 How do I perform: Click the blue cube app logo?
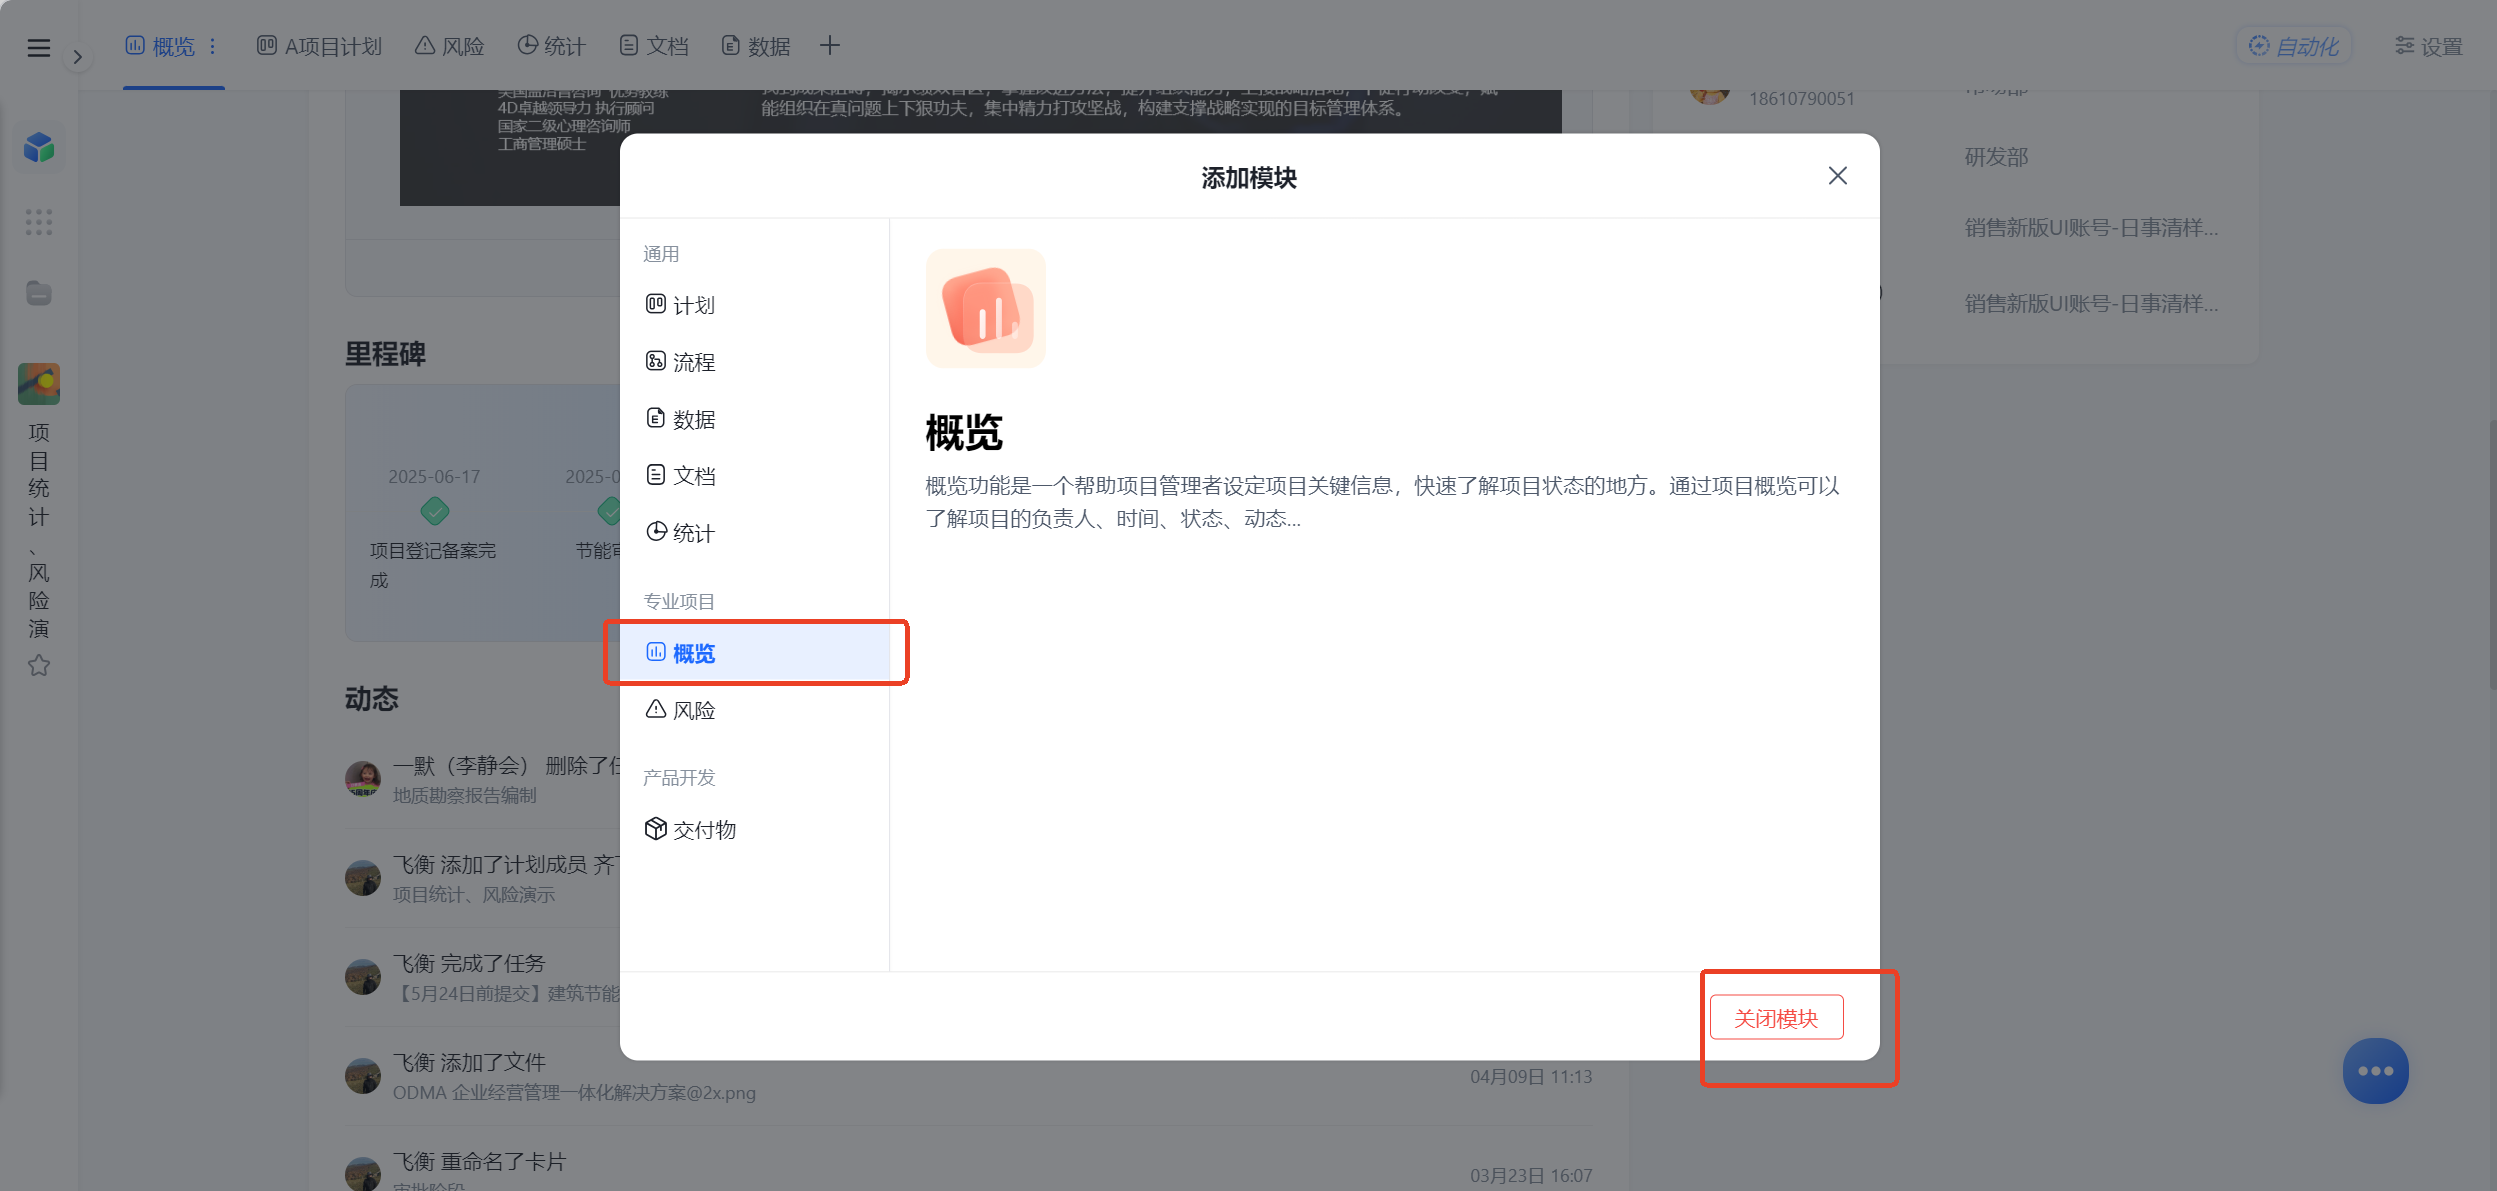pyautogui.click(x=39, y=148)
